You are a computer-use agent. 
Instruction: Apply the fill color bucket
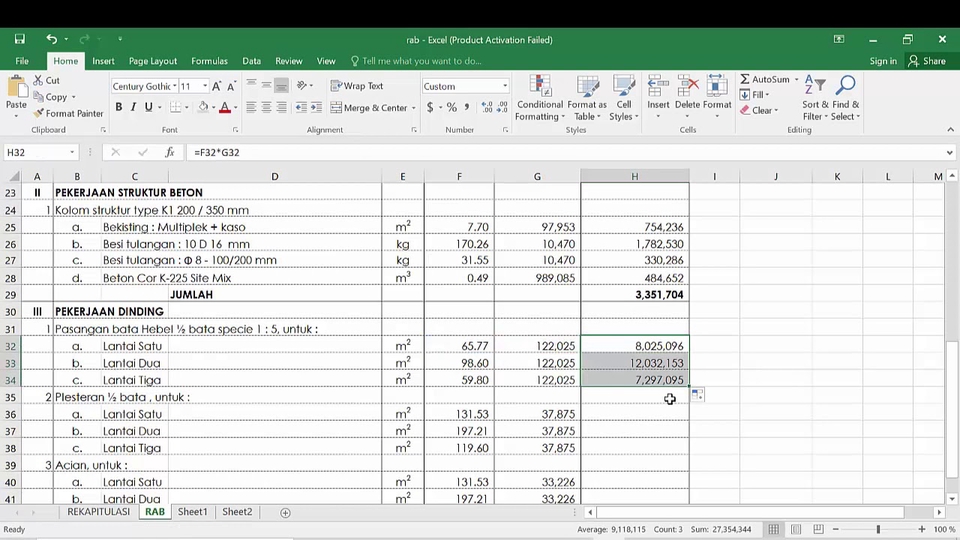click(203, 108)
